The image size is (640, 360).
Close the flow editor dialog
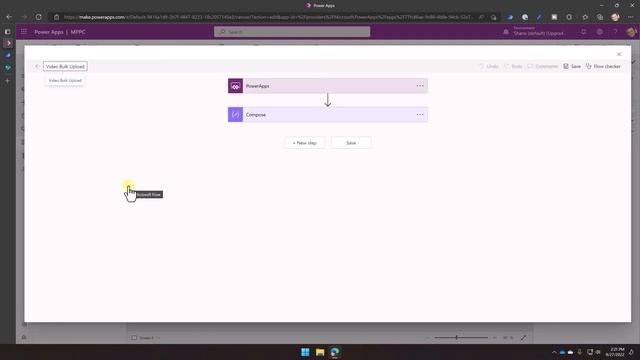[x=619, y=54]
